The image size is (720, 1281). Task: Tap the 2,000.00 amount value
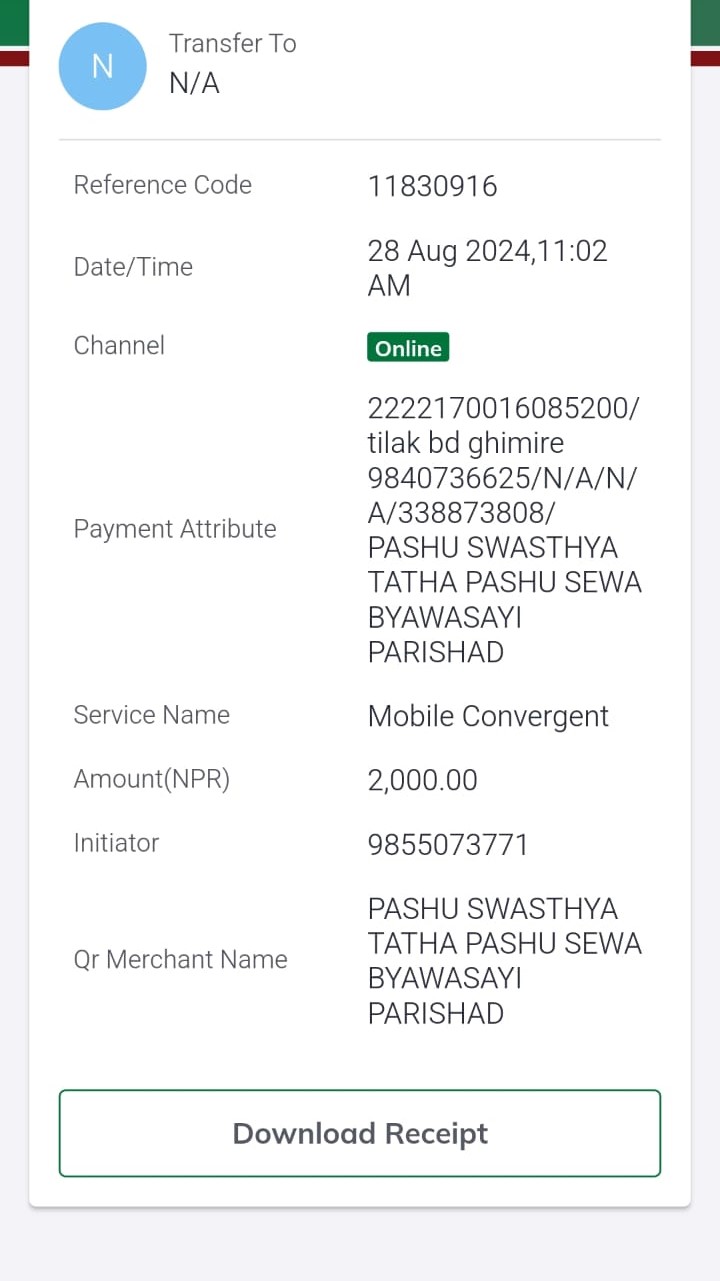click(422, 780)
